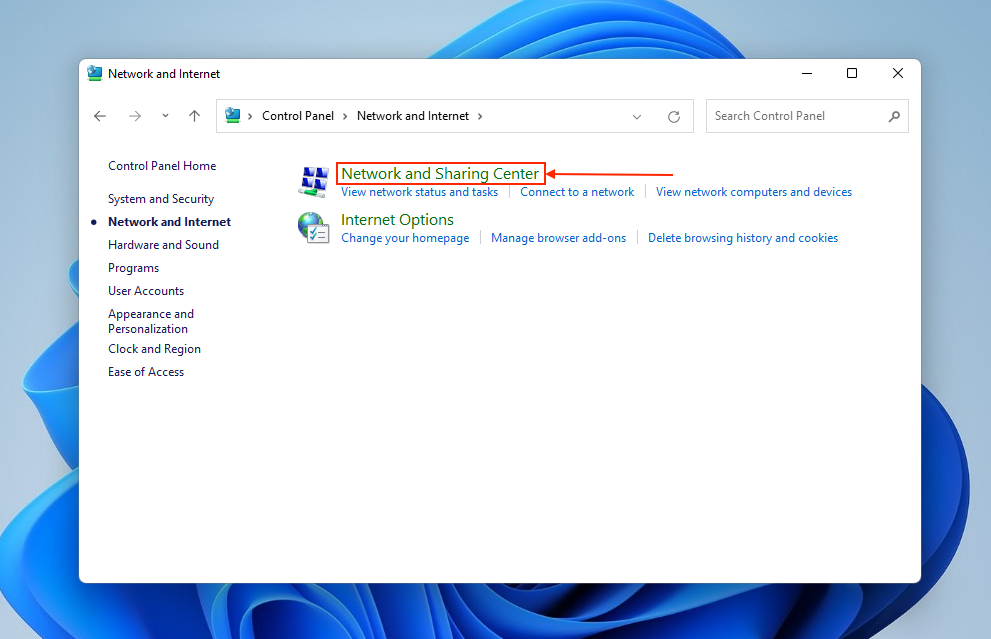Click the Back navigation arrow
This screenshot has height=639, width=991.
100,116
